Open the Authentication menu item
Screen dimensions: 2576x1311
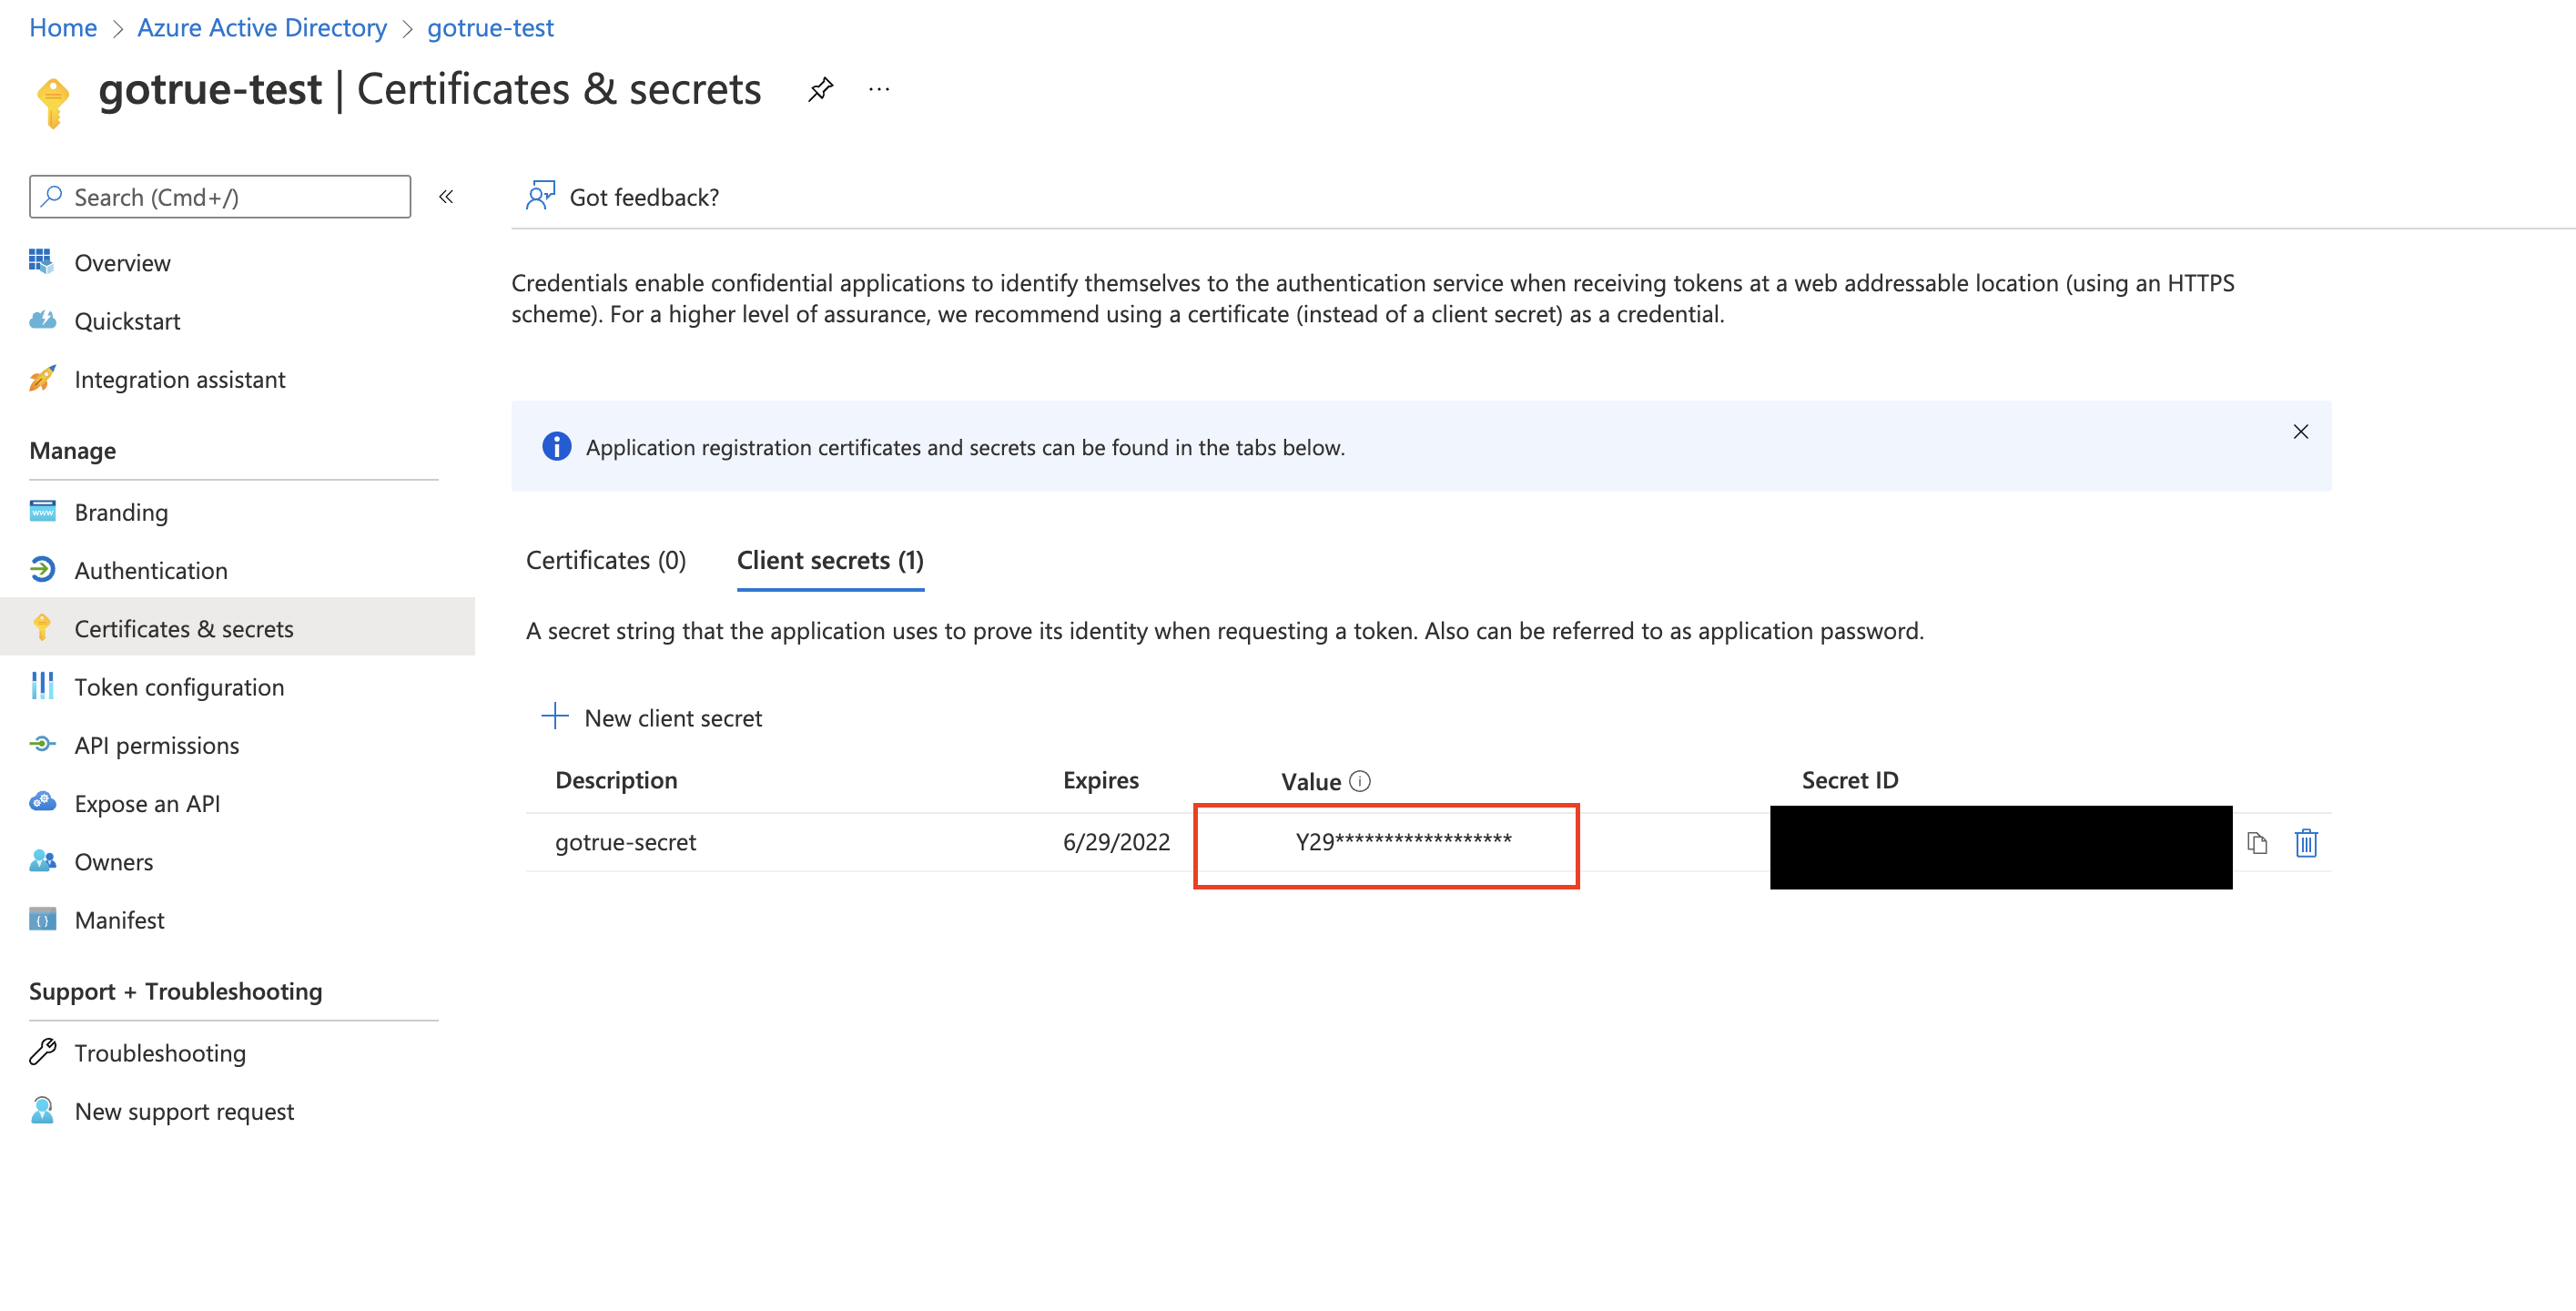(x=151, y=570)
